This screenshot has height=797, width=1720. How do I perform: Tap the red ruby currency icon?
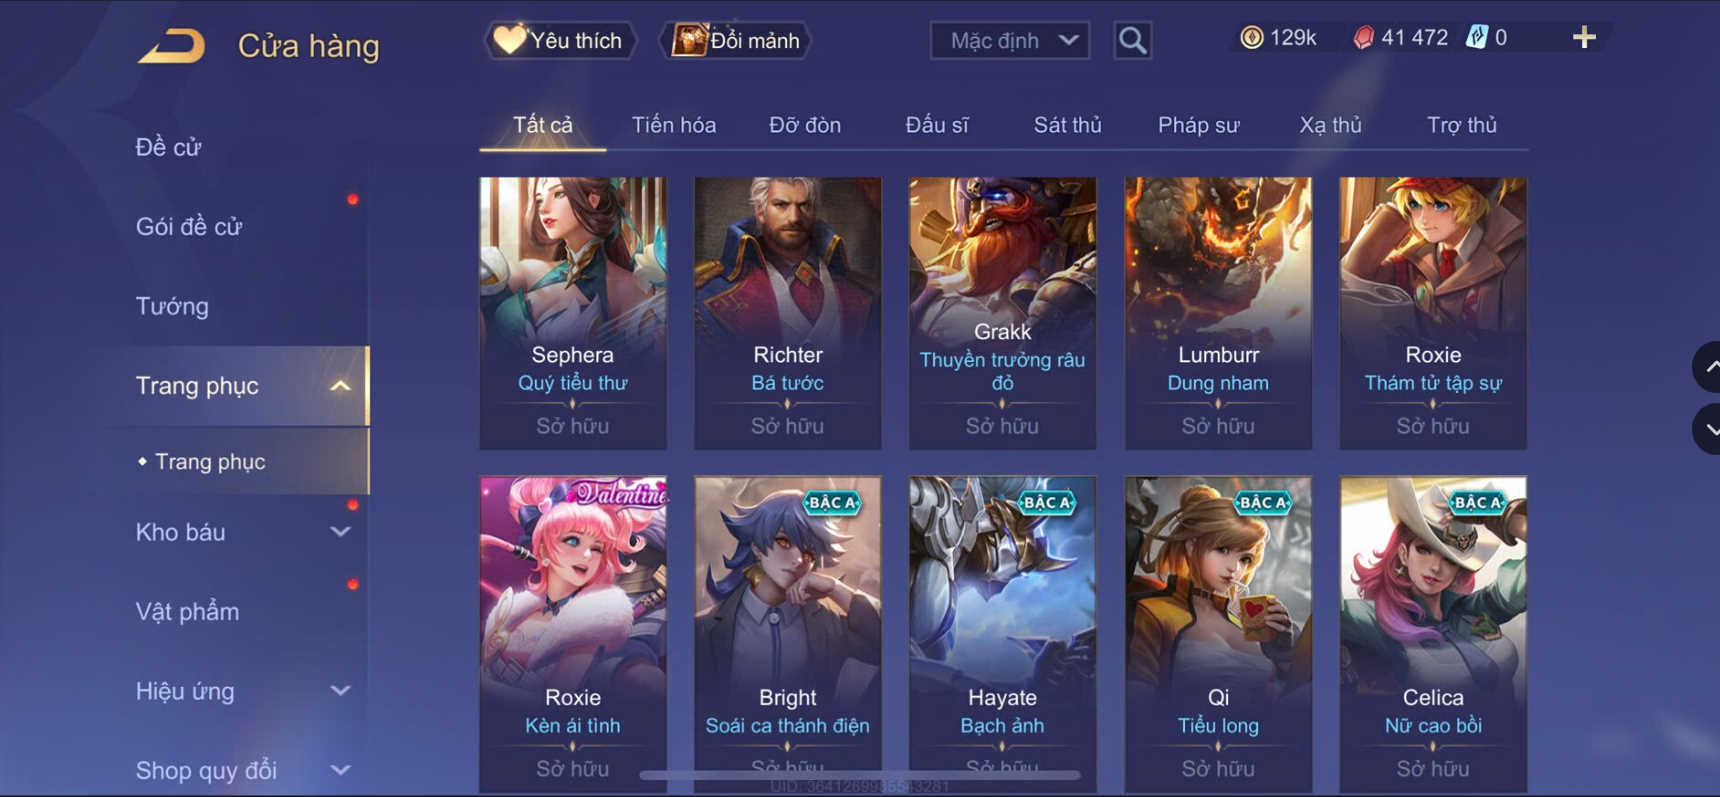1363,38
